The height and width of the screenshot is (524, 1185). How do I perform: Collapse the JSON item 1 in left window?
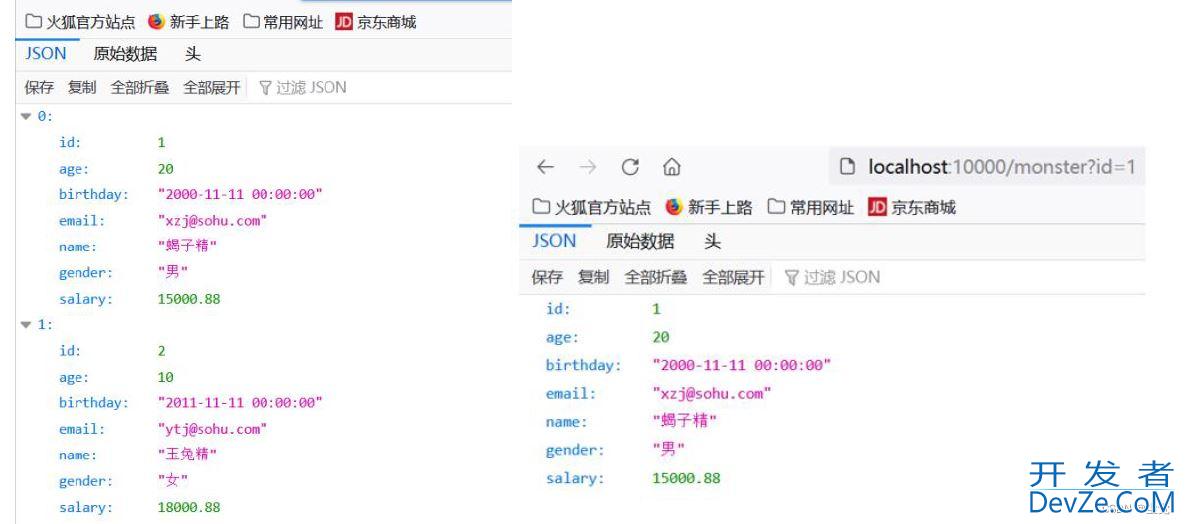[26, 324]
